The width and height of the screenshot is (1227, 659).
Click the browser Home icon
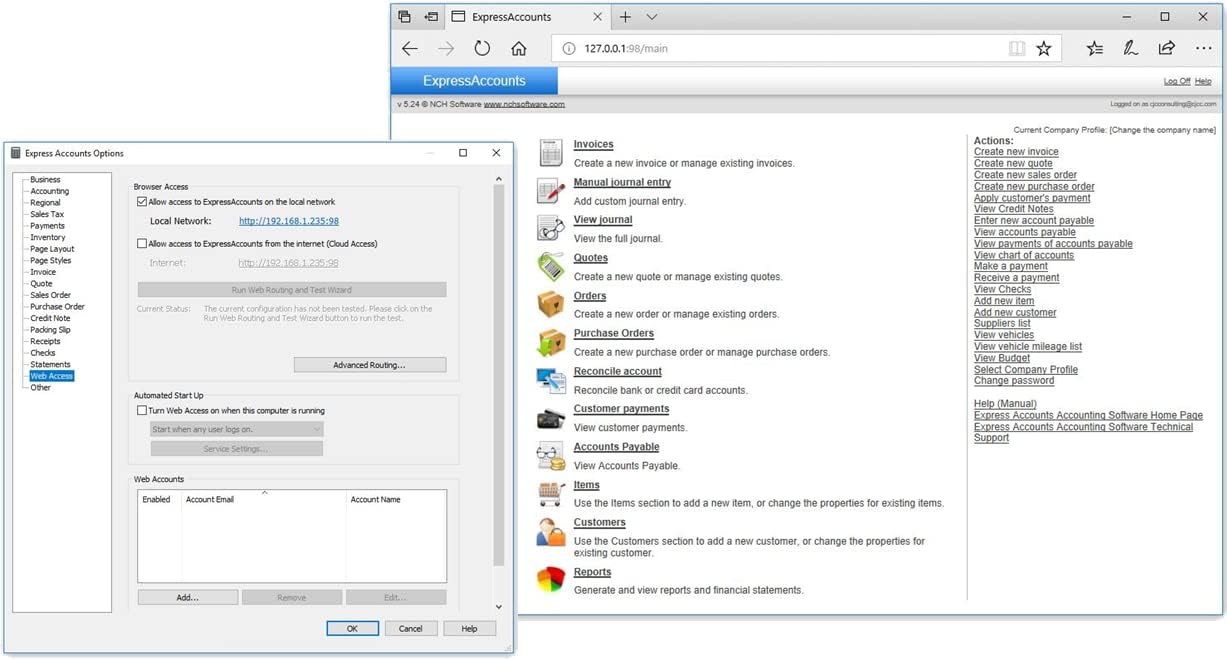coord(518,48)
